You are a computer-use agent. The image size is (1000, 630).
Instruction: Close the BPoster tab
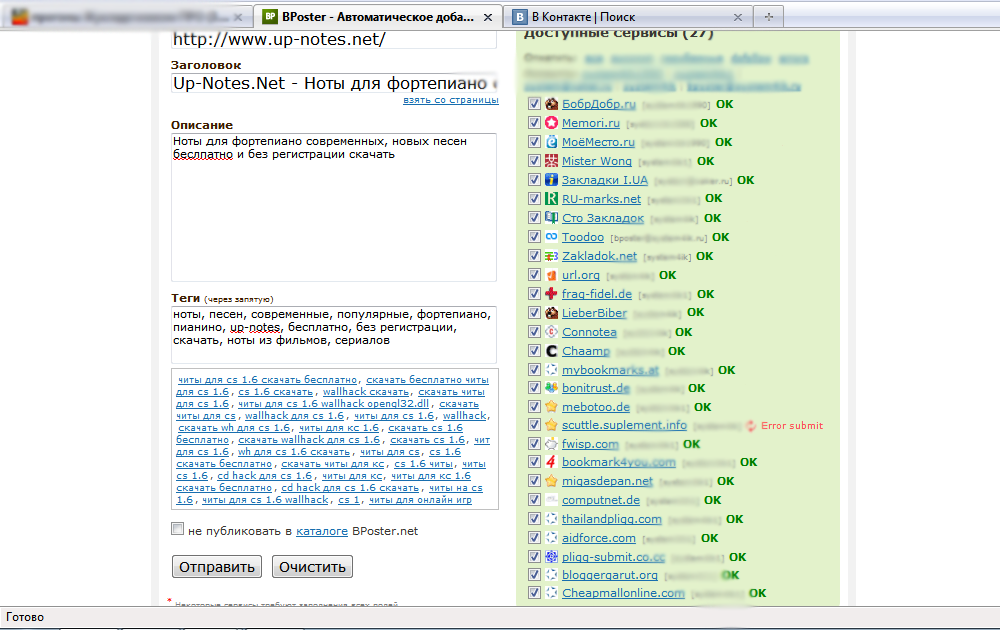point(488,17)
